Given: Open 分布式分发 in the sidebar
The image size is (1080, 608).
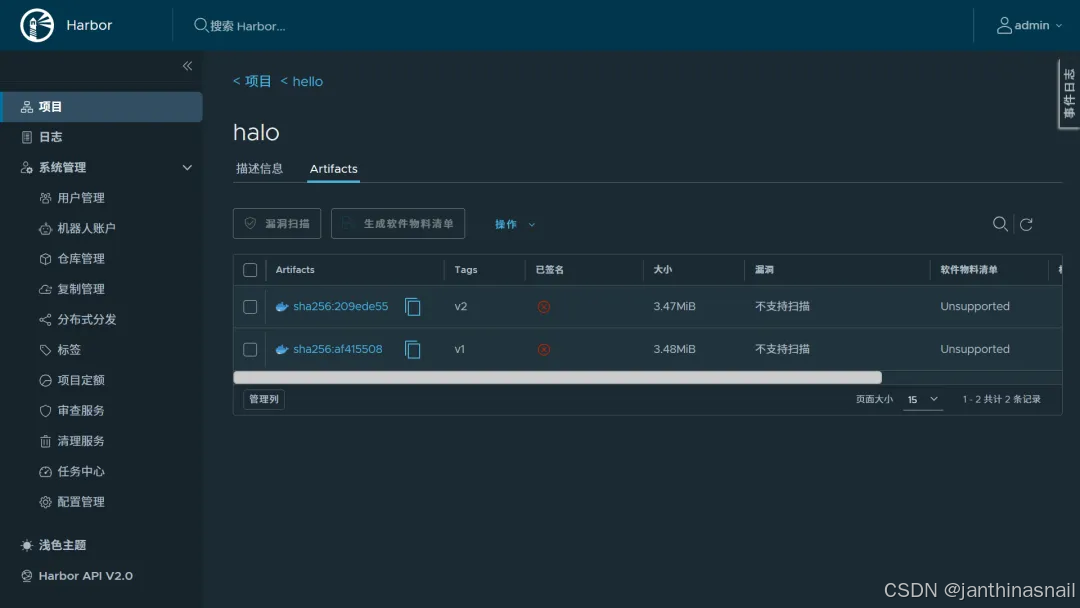Looking at the screenshot, I should point(86,319).
